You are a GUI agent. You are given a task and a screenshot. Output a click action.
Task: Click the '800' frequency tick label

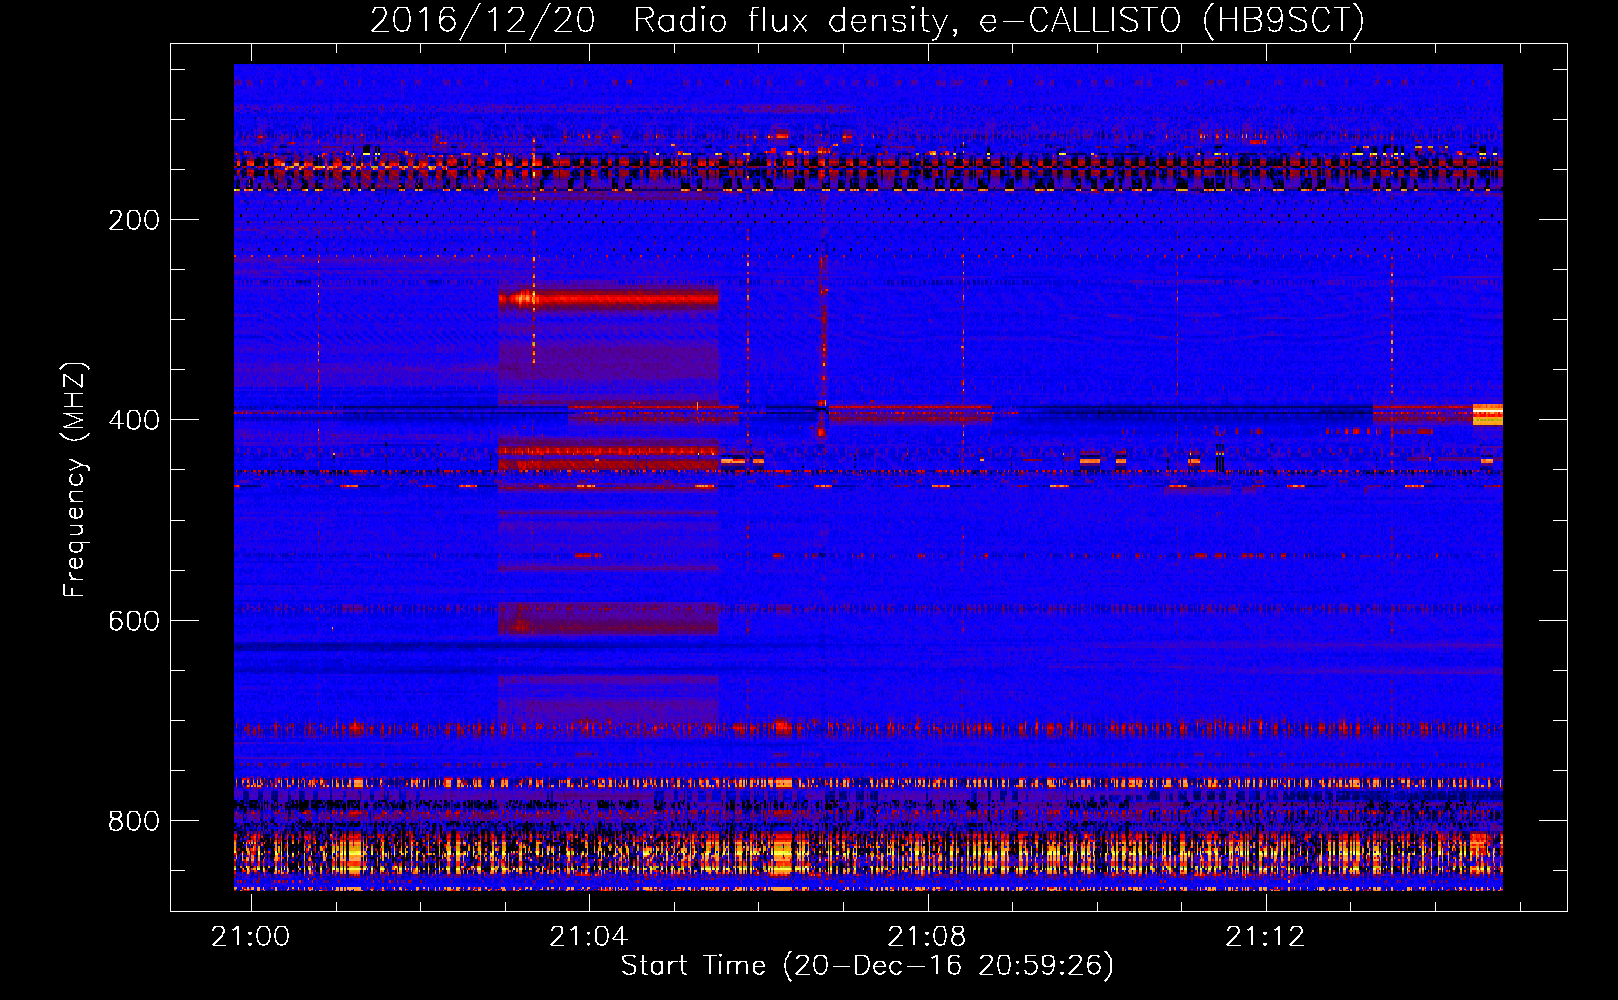pos(134,821)
